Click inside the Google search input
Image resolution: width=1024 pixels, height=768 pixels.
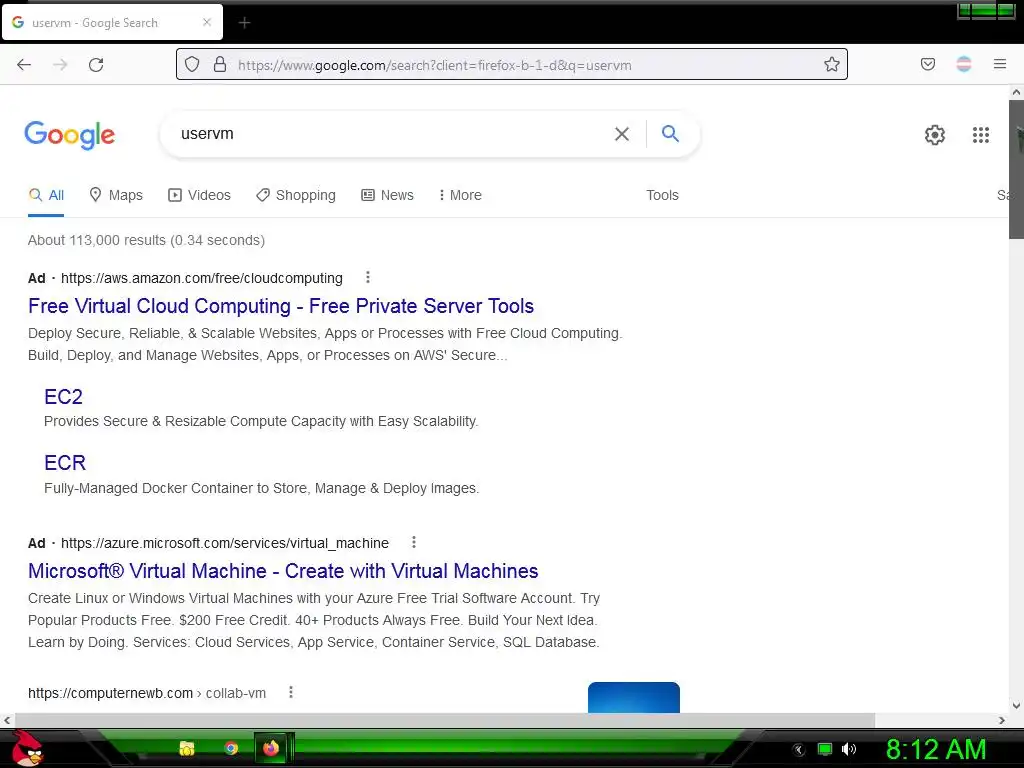coord(392,134)
